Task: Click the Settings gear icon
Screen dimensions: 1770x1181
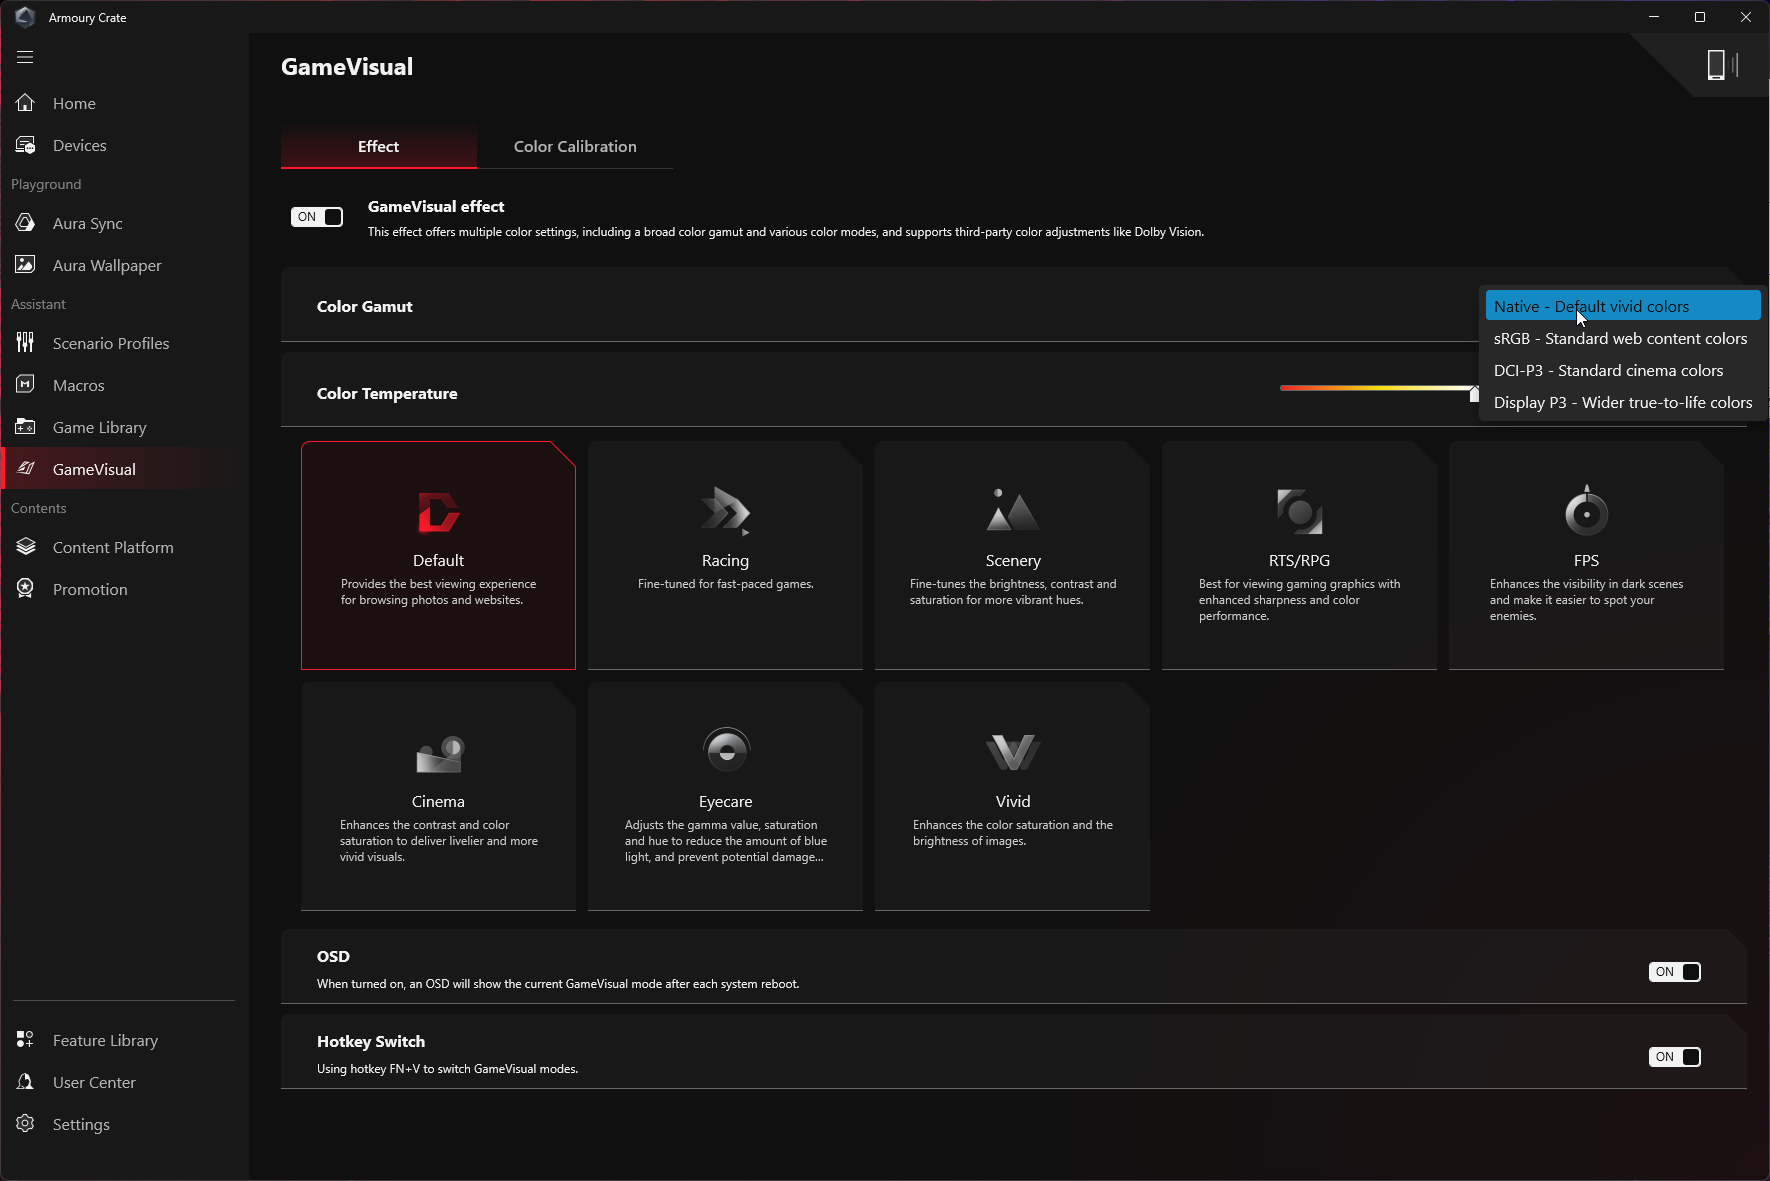Action: pos(25,1124)
